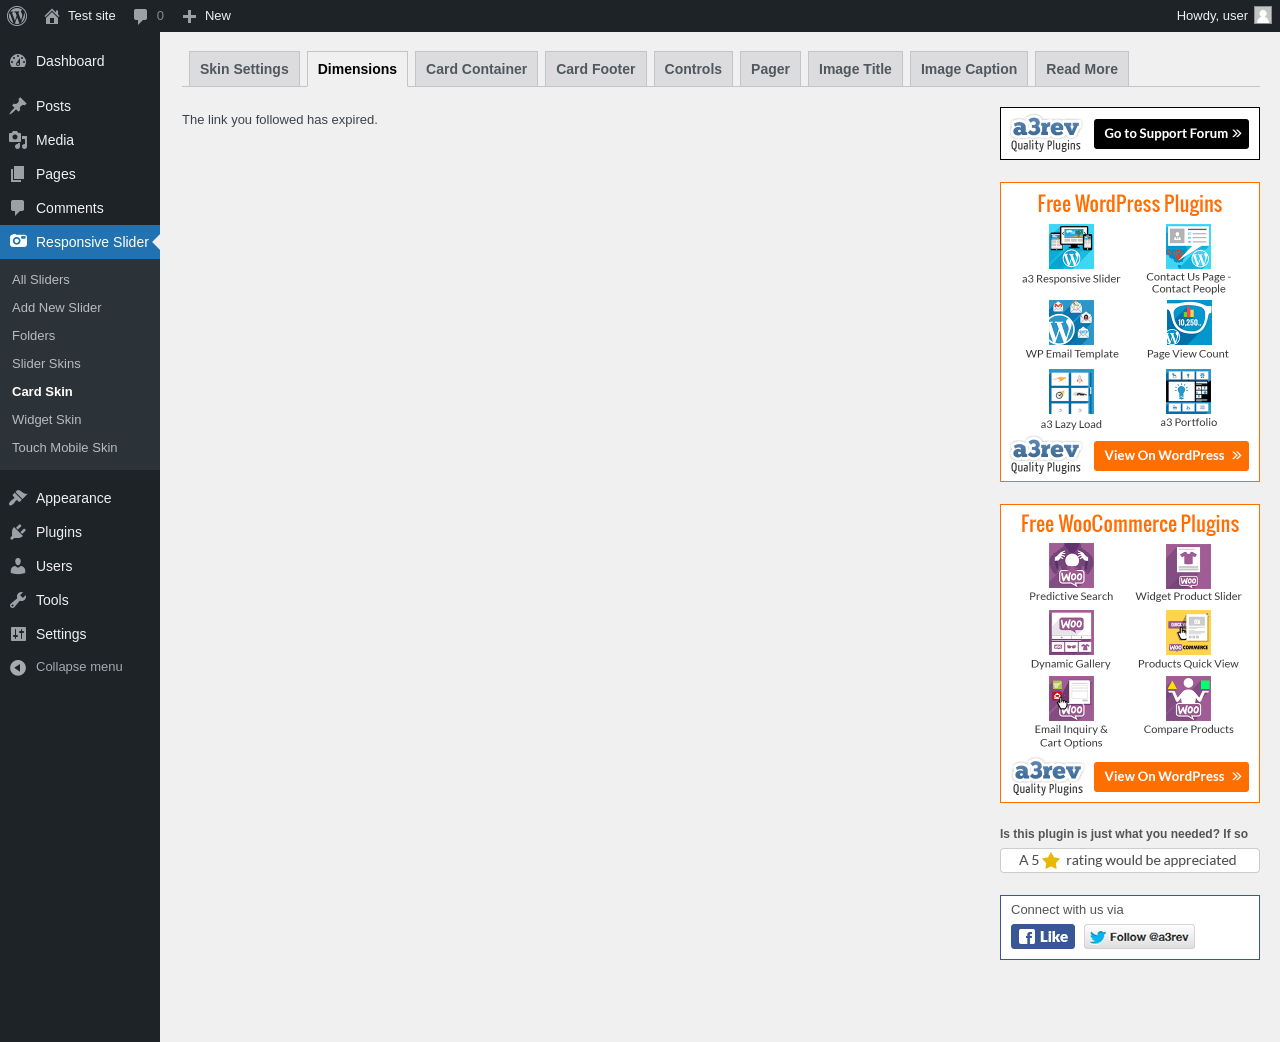Click Go to Support Forum button
This screenshot has width=1280, height=1042.
(x=1171, y=134)
